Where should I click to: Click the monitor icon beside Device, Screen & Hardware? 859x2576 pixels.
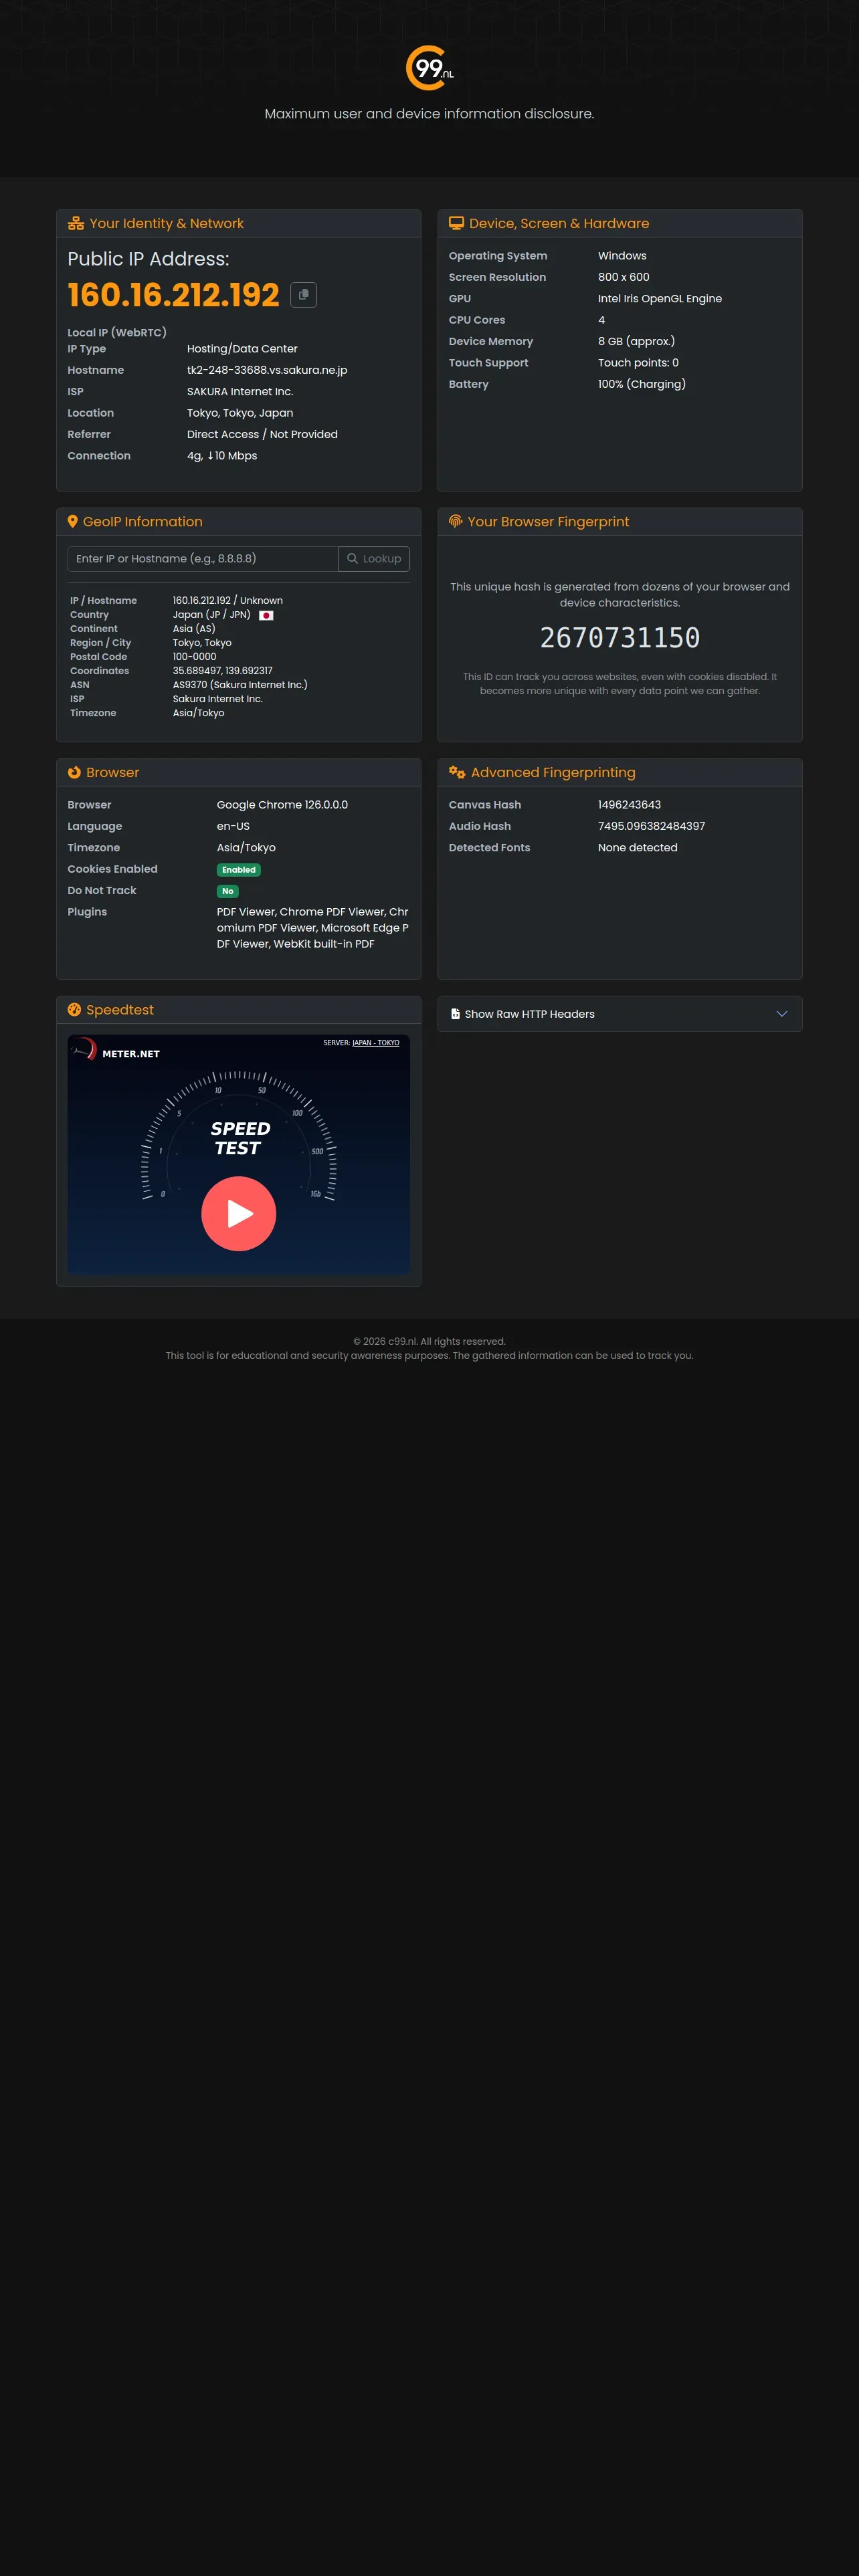[456, 223]
